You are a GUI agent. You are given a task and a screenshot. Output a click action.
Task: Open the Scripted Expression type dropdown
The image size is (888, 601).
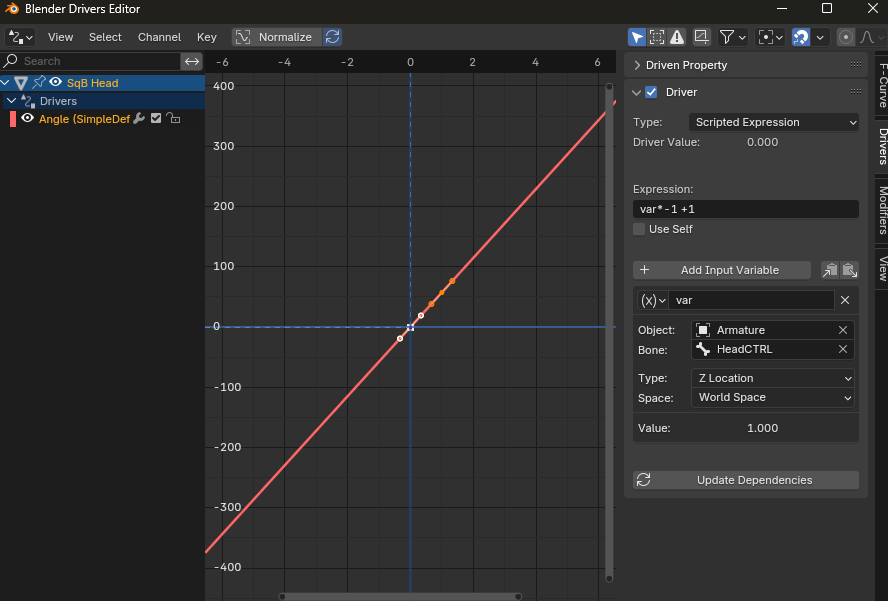774,122
